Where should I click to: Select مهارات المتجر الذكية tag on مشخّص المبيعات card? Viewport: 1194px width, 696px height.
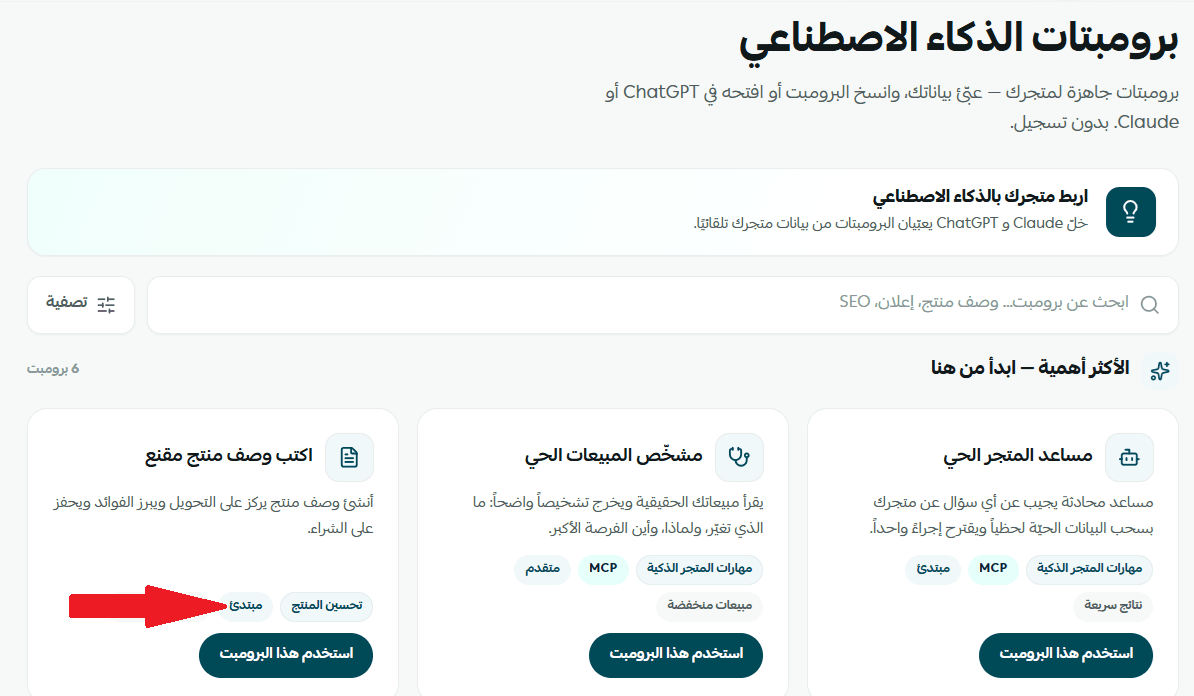click(699, 569)
